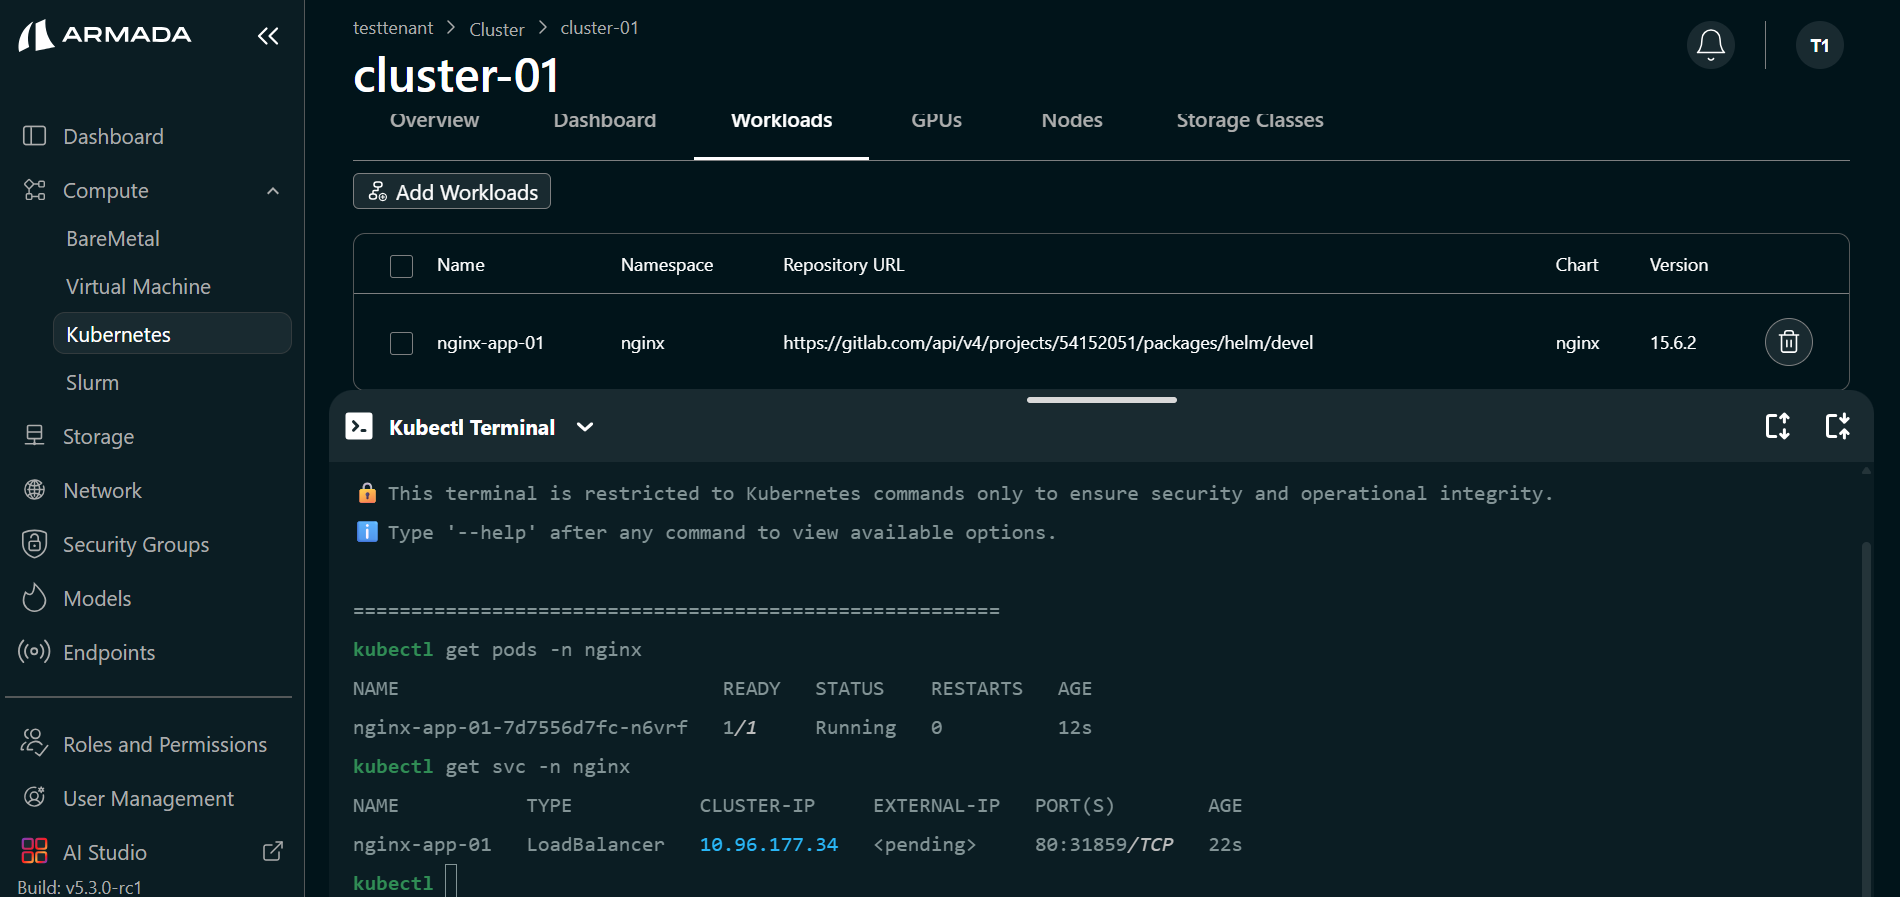This screenshot has width=1900, height=897.
Task: Open the GPUs tab
Action: point(936,120)
